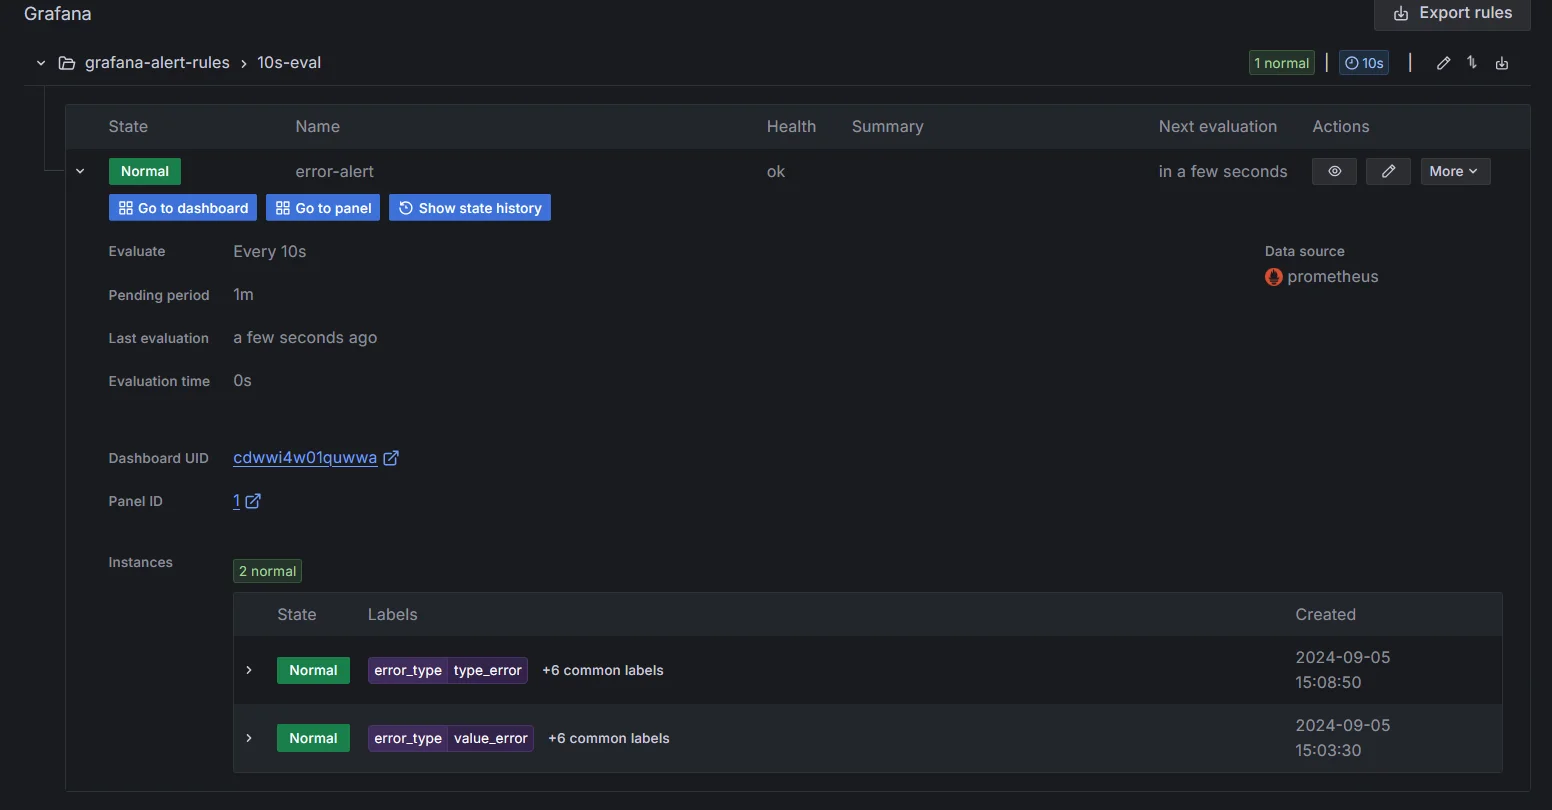Open dashboard UID link cdwwi4w01quwwa
The height and width of the screenshot is (810, 1552).
[305, 458]
